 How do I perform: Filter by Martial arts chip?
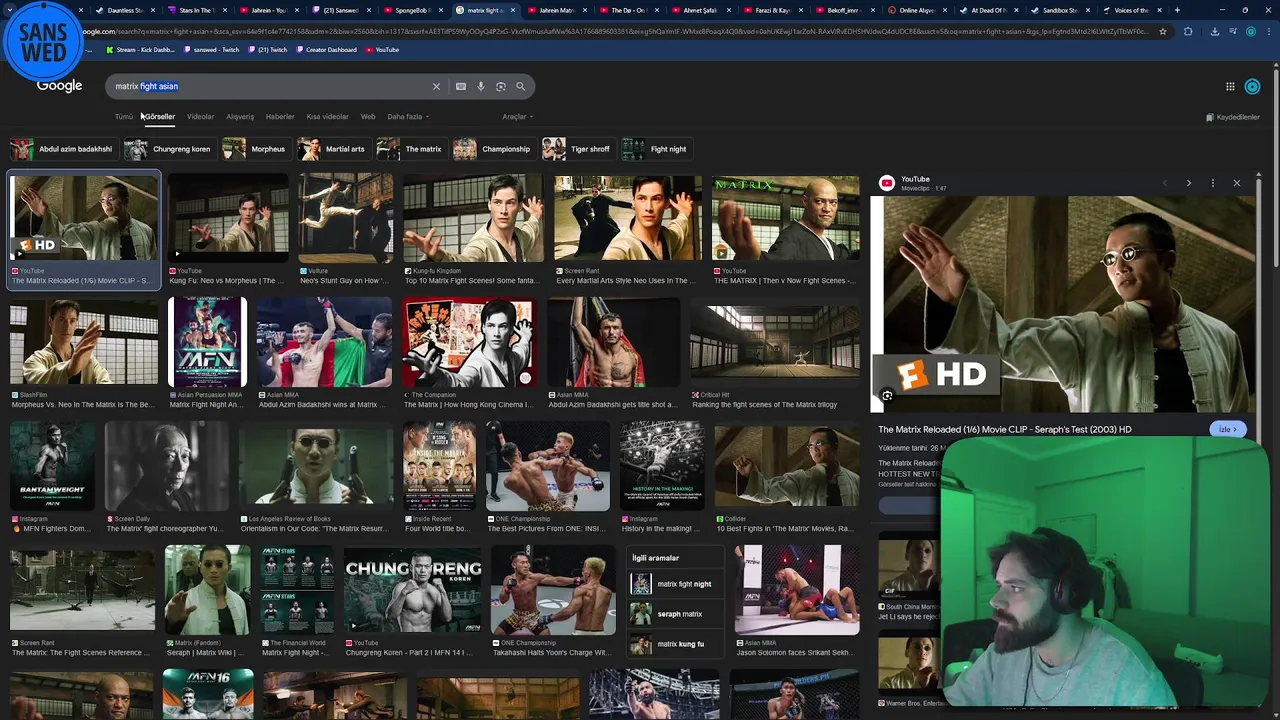333,149
